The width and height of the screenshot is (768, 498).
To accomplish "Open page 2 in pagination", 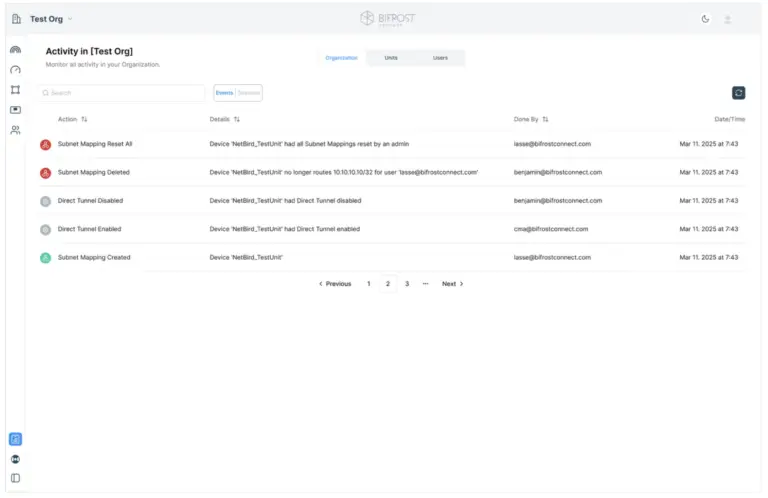I will (388, 284).
